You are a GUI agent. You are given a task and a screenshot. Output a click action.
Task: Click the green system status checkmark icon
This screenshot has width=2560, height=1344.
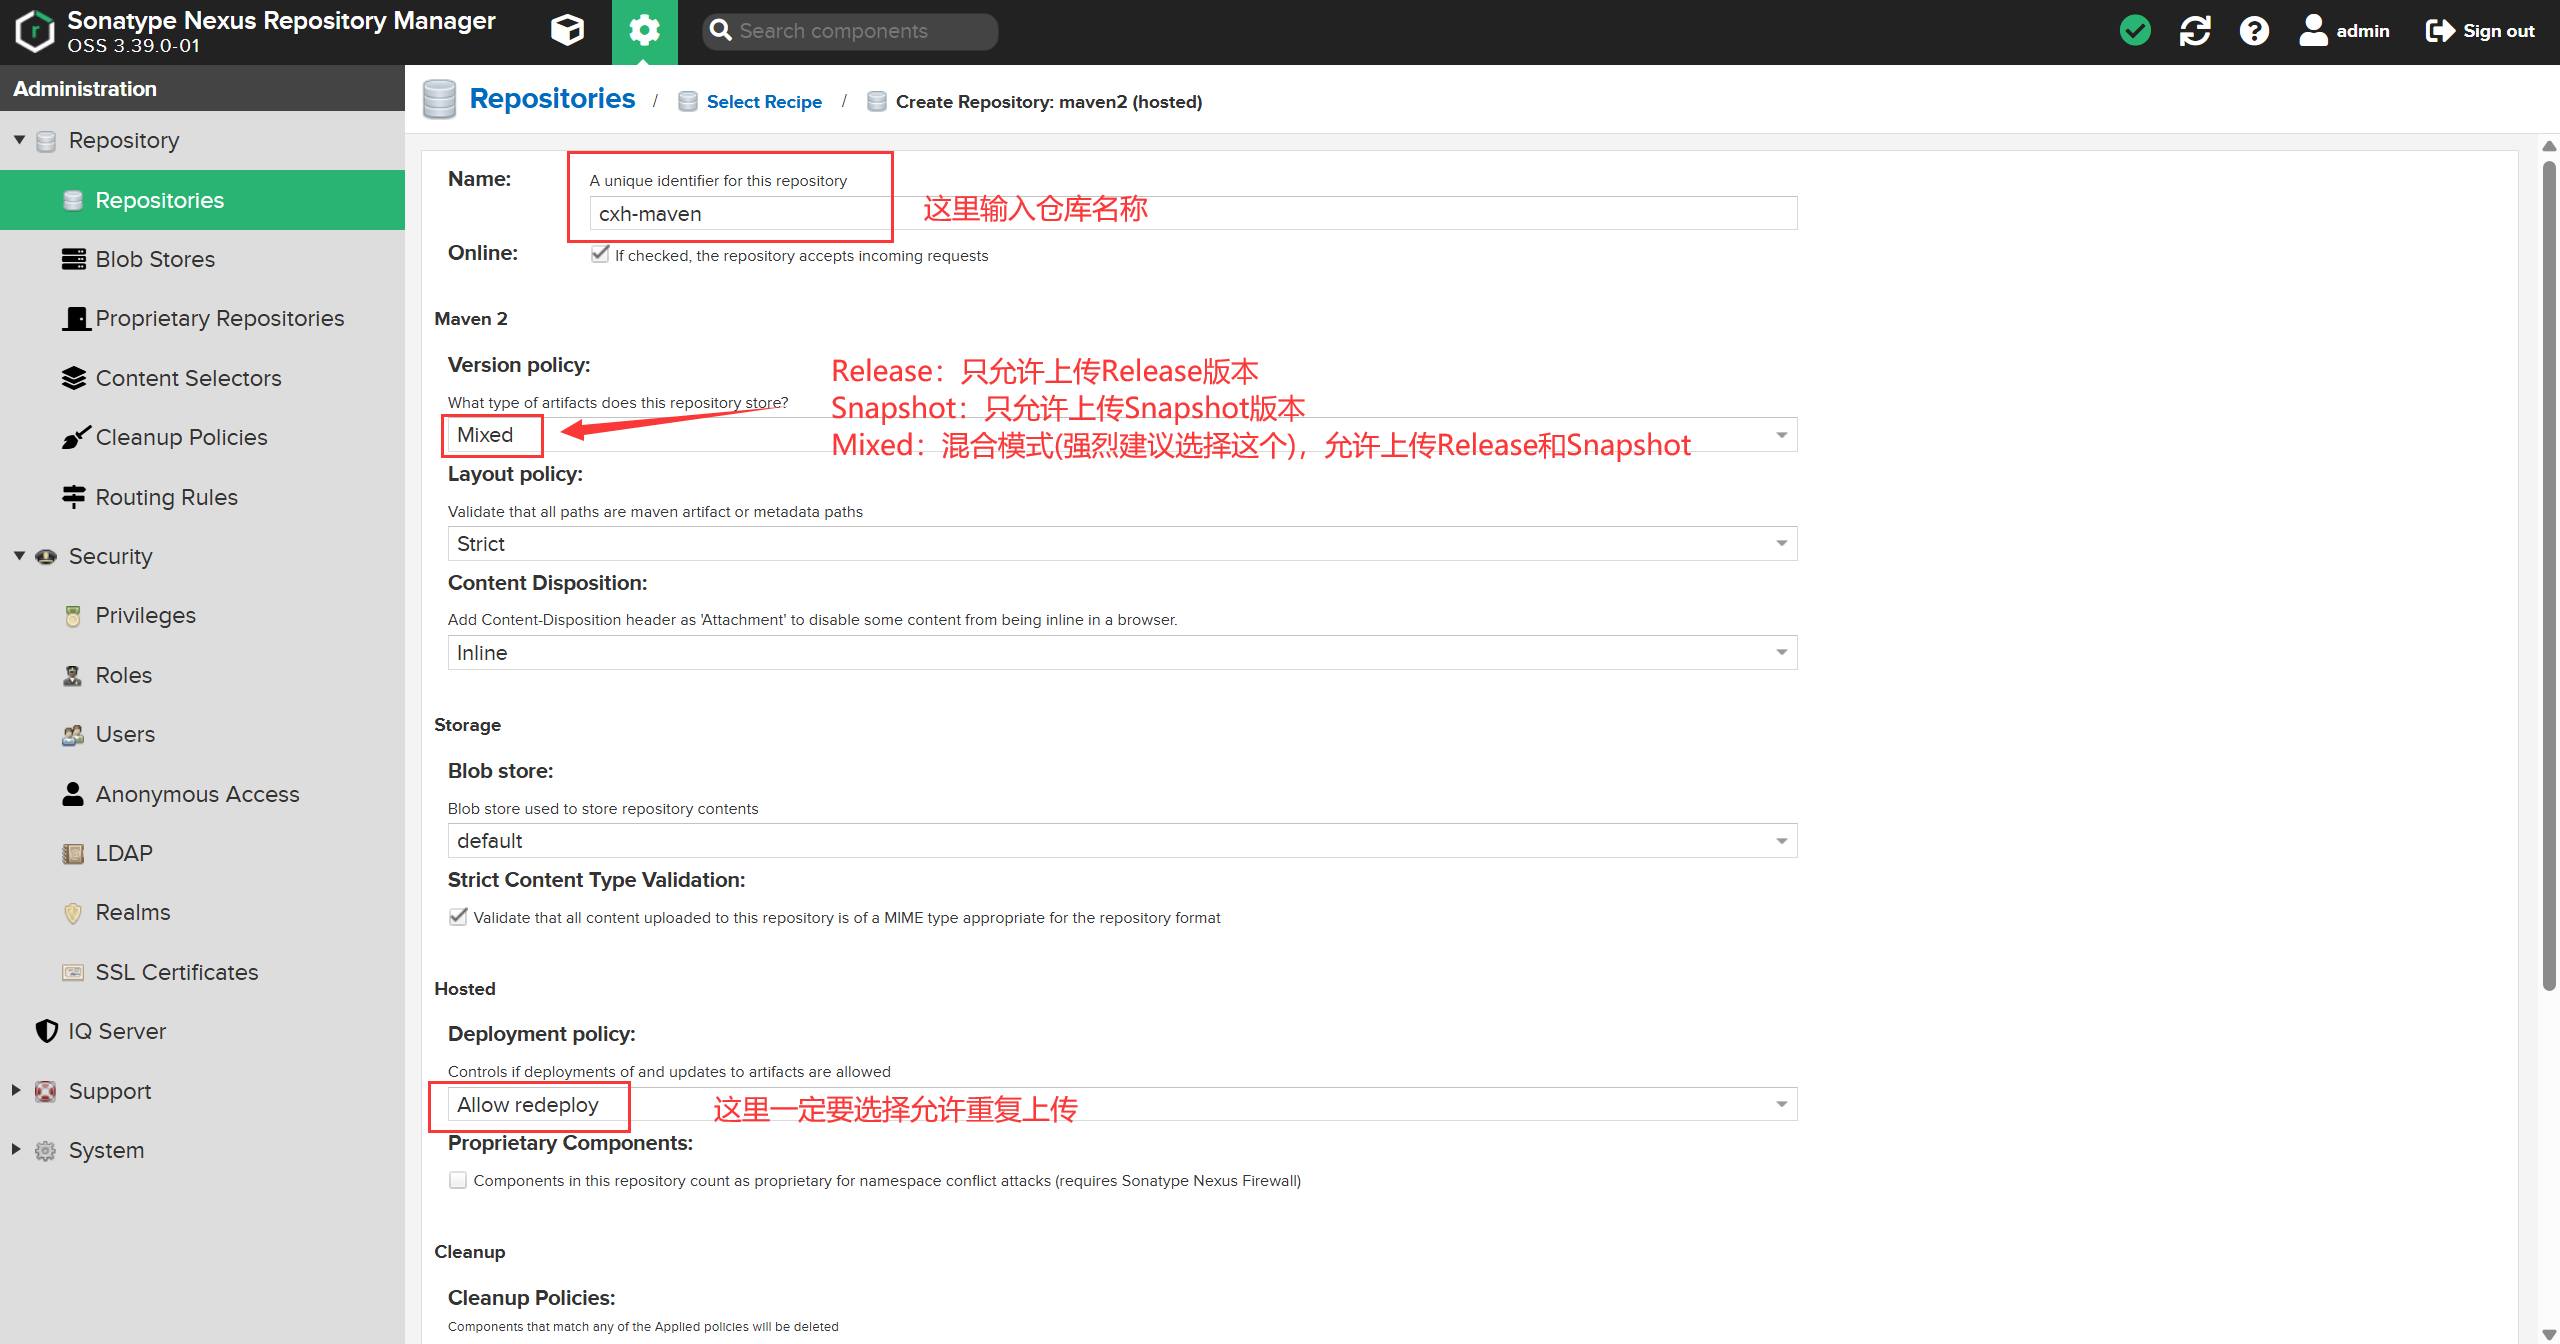click(2135, 31)
